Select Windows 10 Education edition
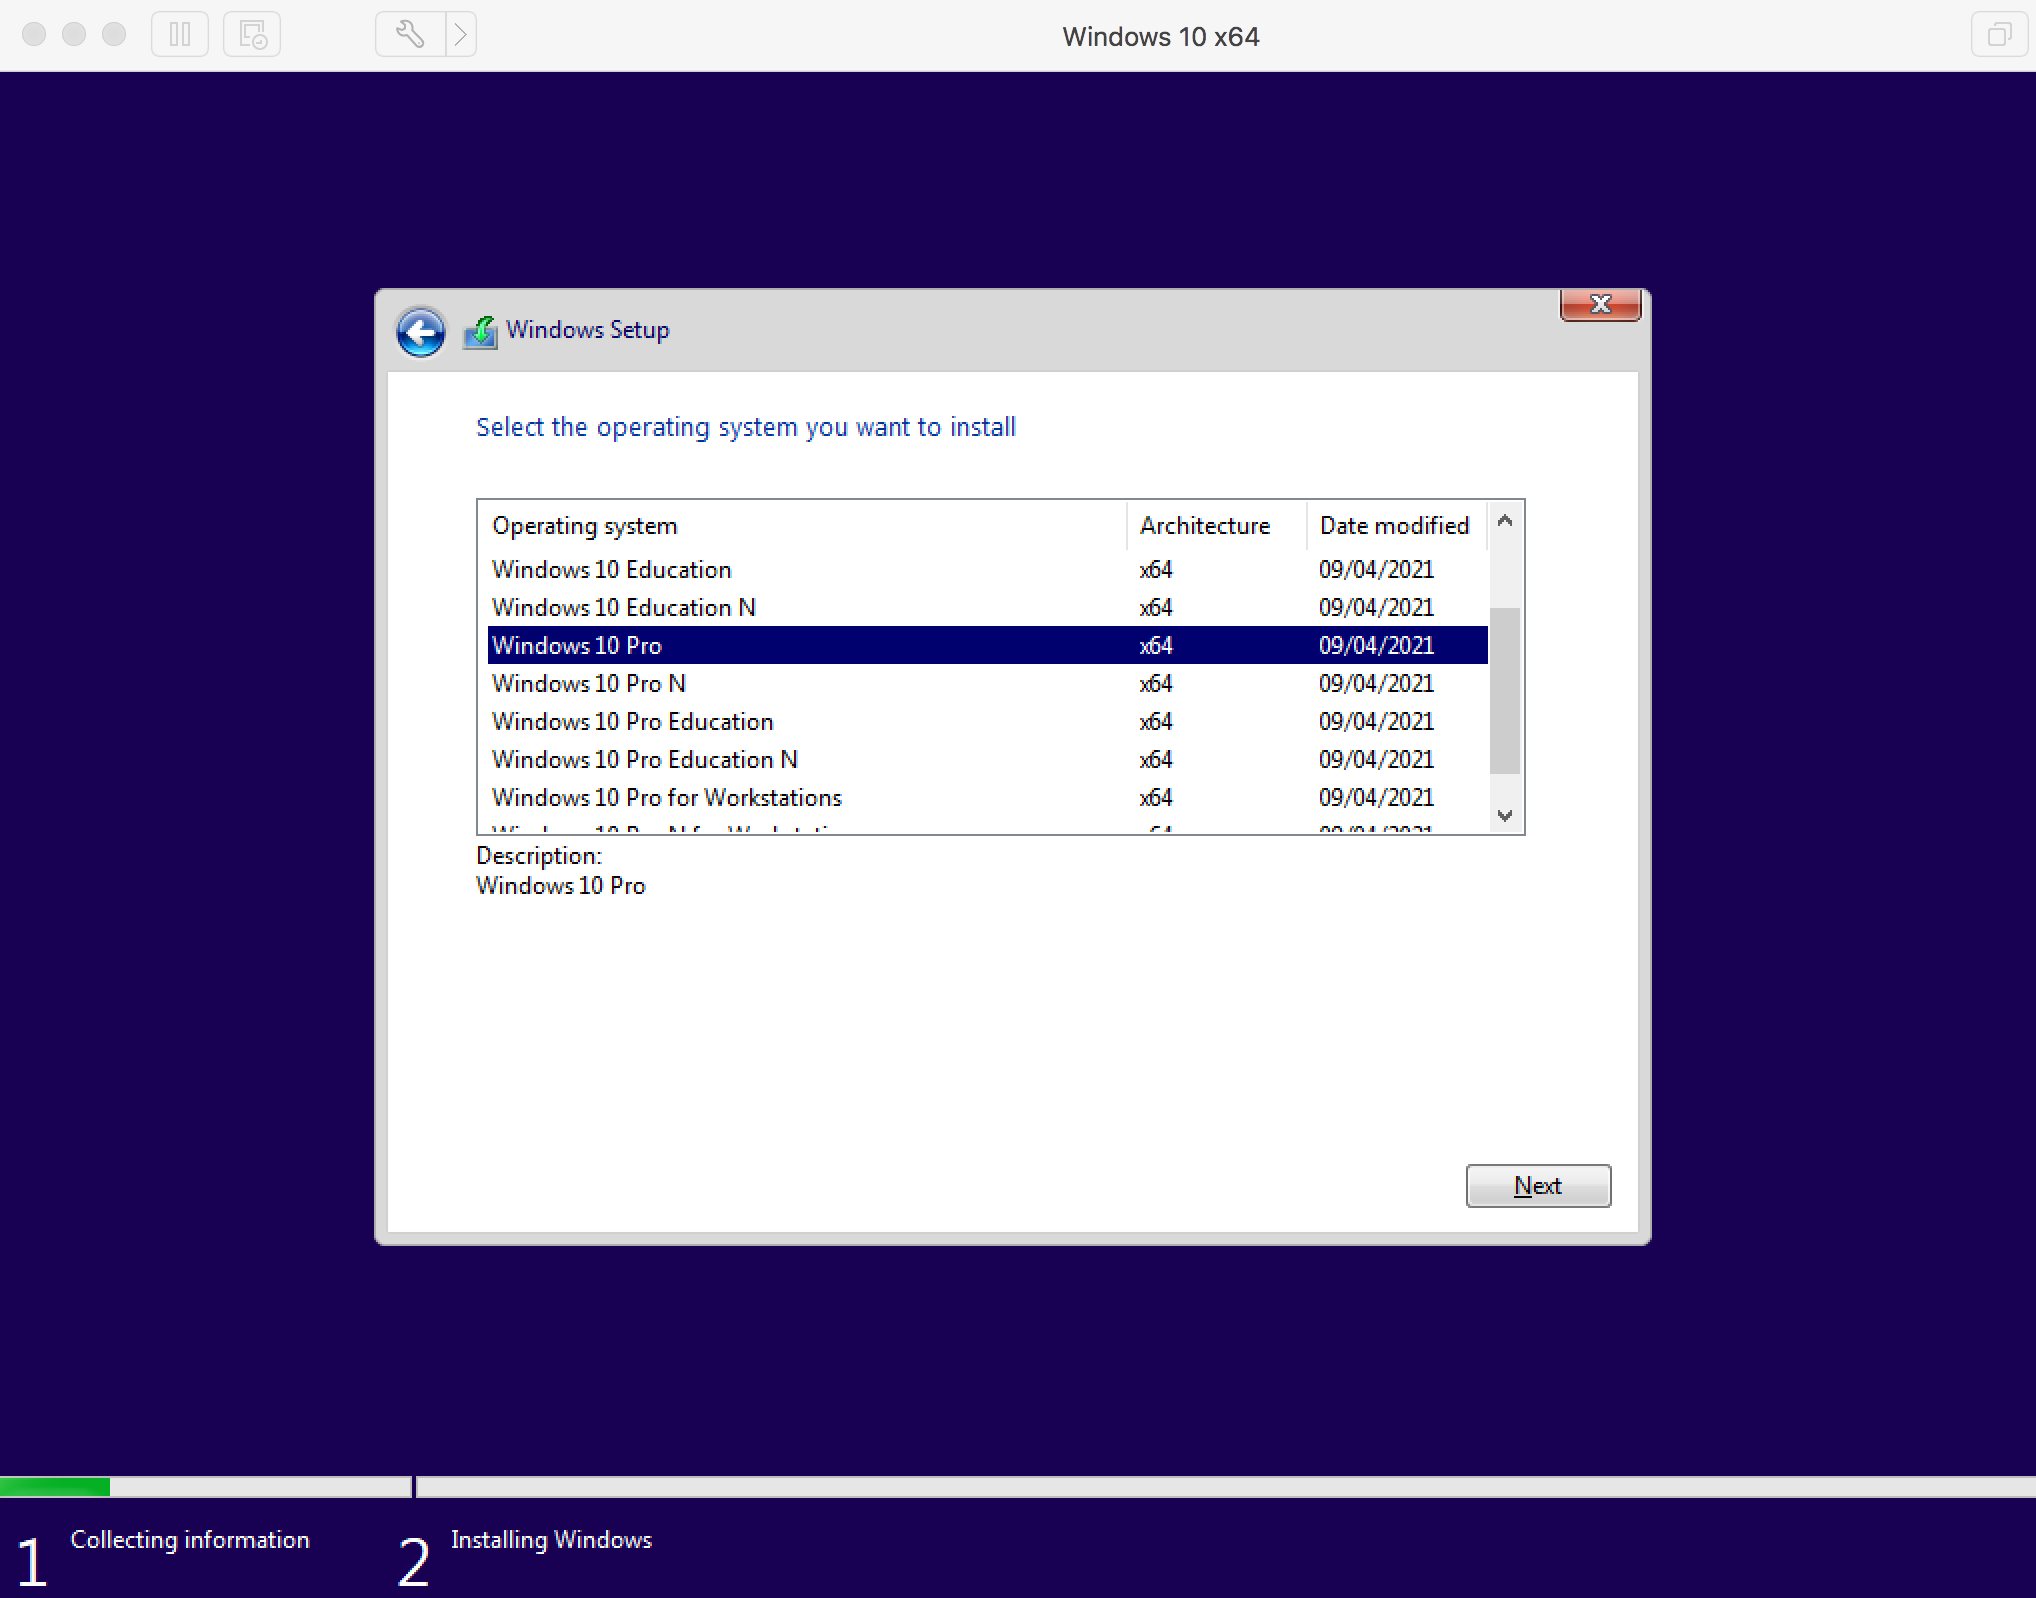 [987, 569]
